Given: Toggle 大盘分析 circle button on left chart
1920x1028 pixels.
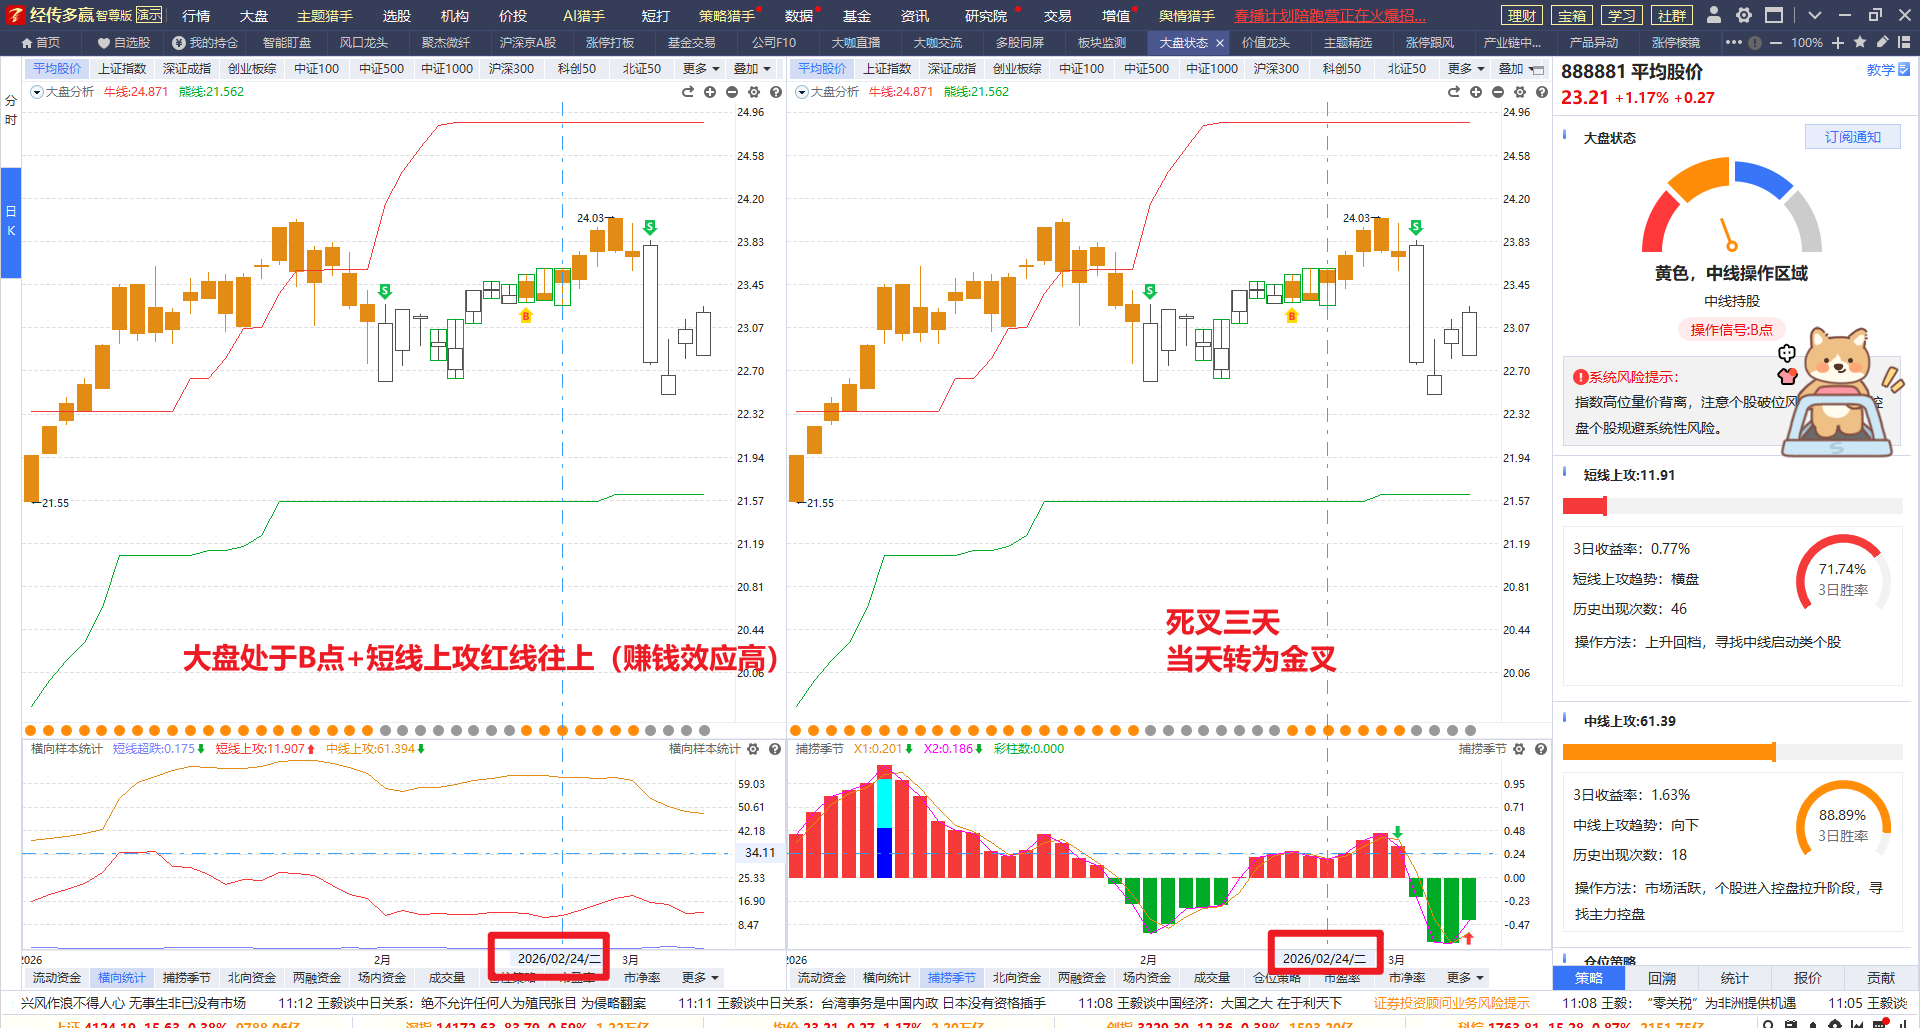Looking at the screenshot, I should [x=37, y=92].
